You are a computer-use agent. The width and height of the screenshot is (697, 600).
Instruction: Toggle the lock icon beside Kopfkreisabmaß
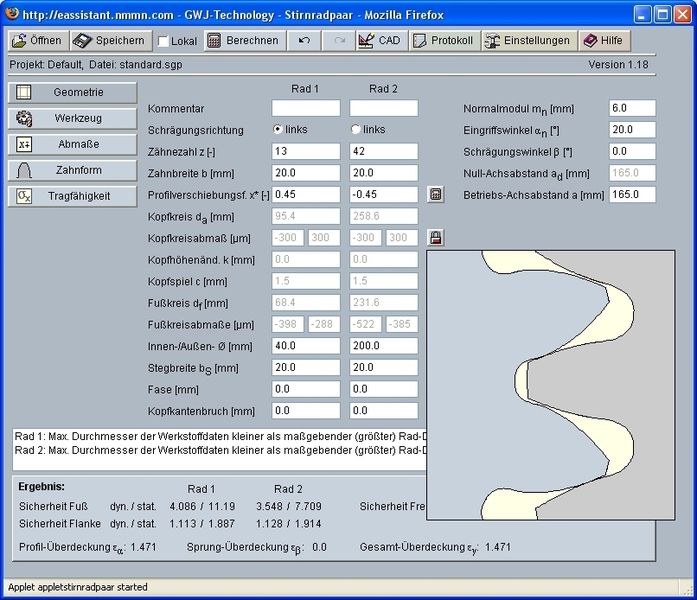[435, 237]
